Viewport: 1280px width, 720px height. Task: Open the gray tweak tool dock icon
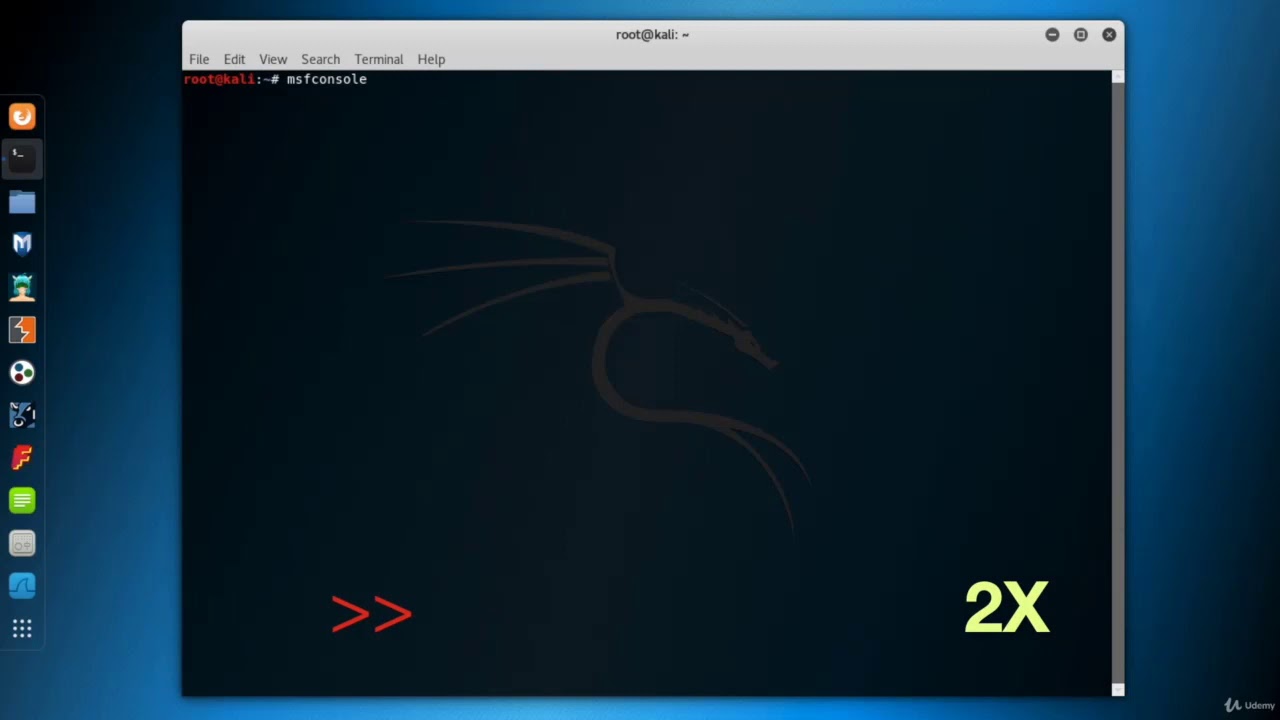(22, 543)
